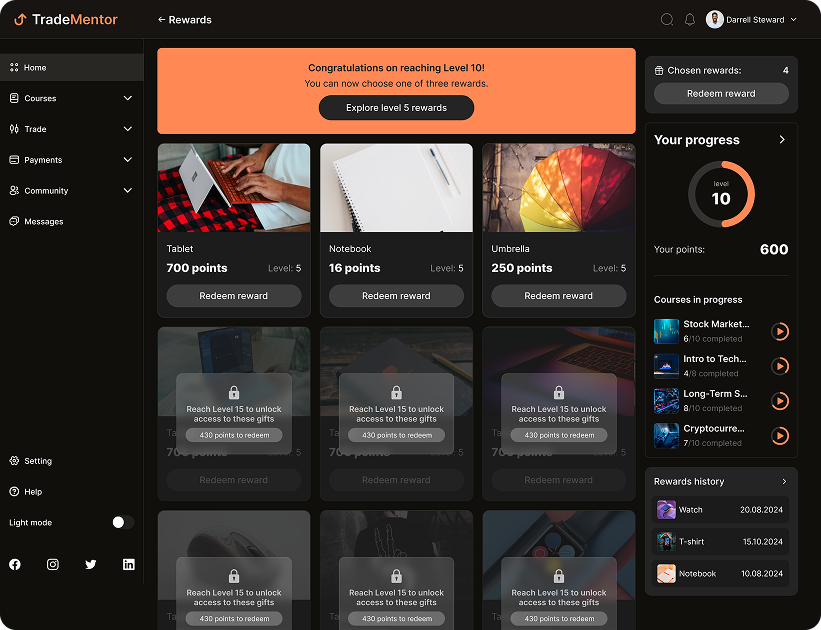
Task: Expand the Payments menu chevron
Action: 128,160
